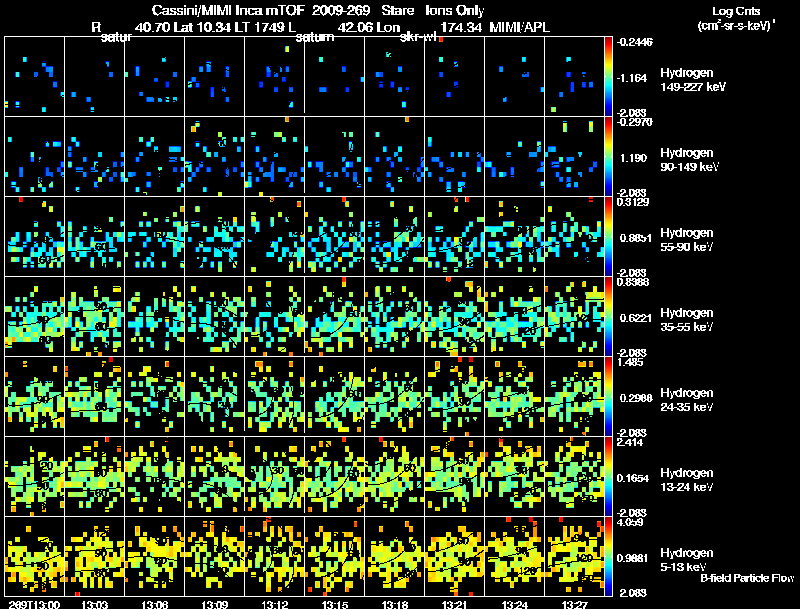Click the Hydrogen 5-13 keV color bar
Screen dimensions: 800x609
(x=608, y=556)
